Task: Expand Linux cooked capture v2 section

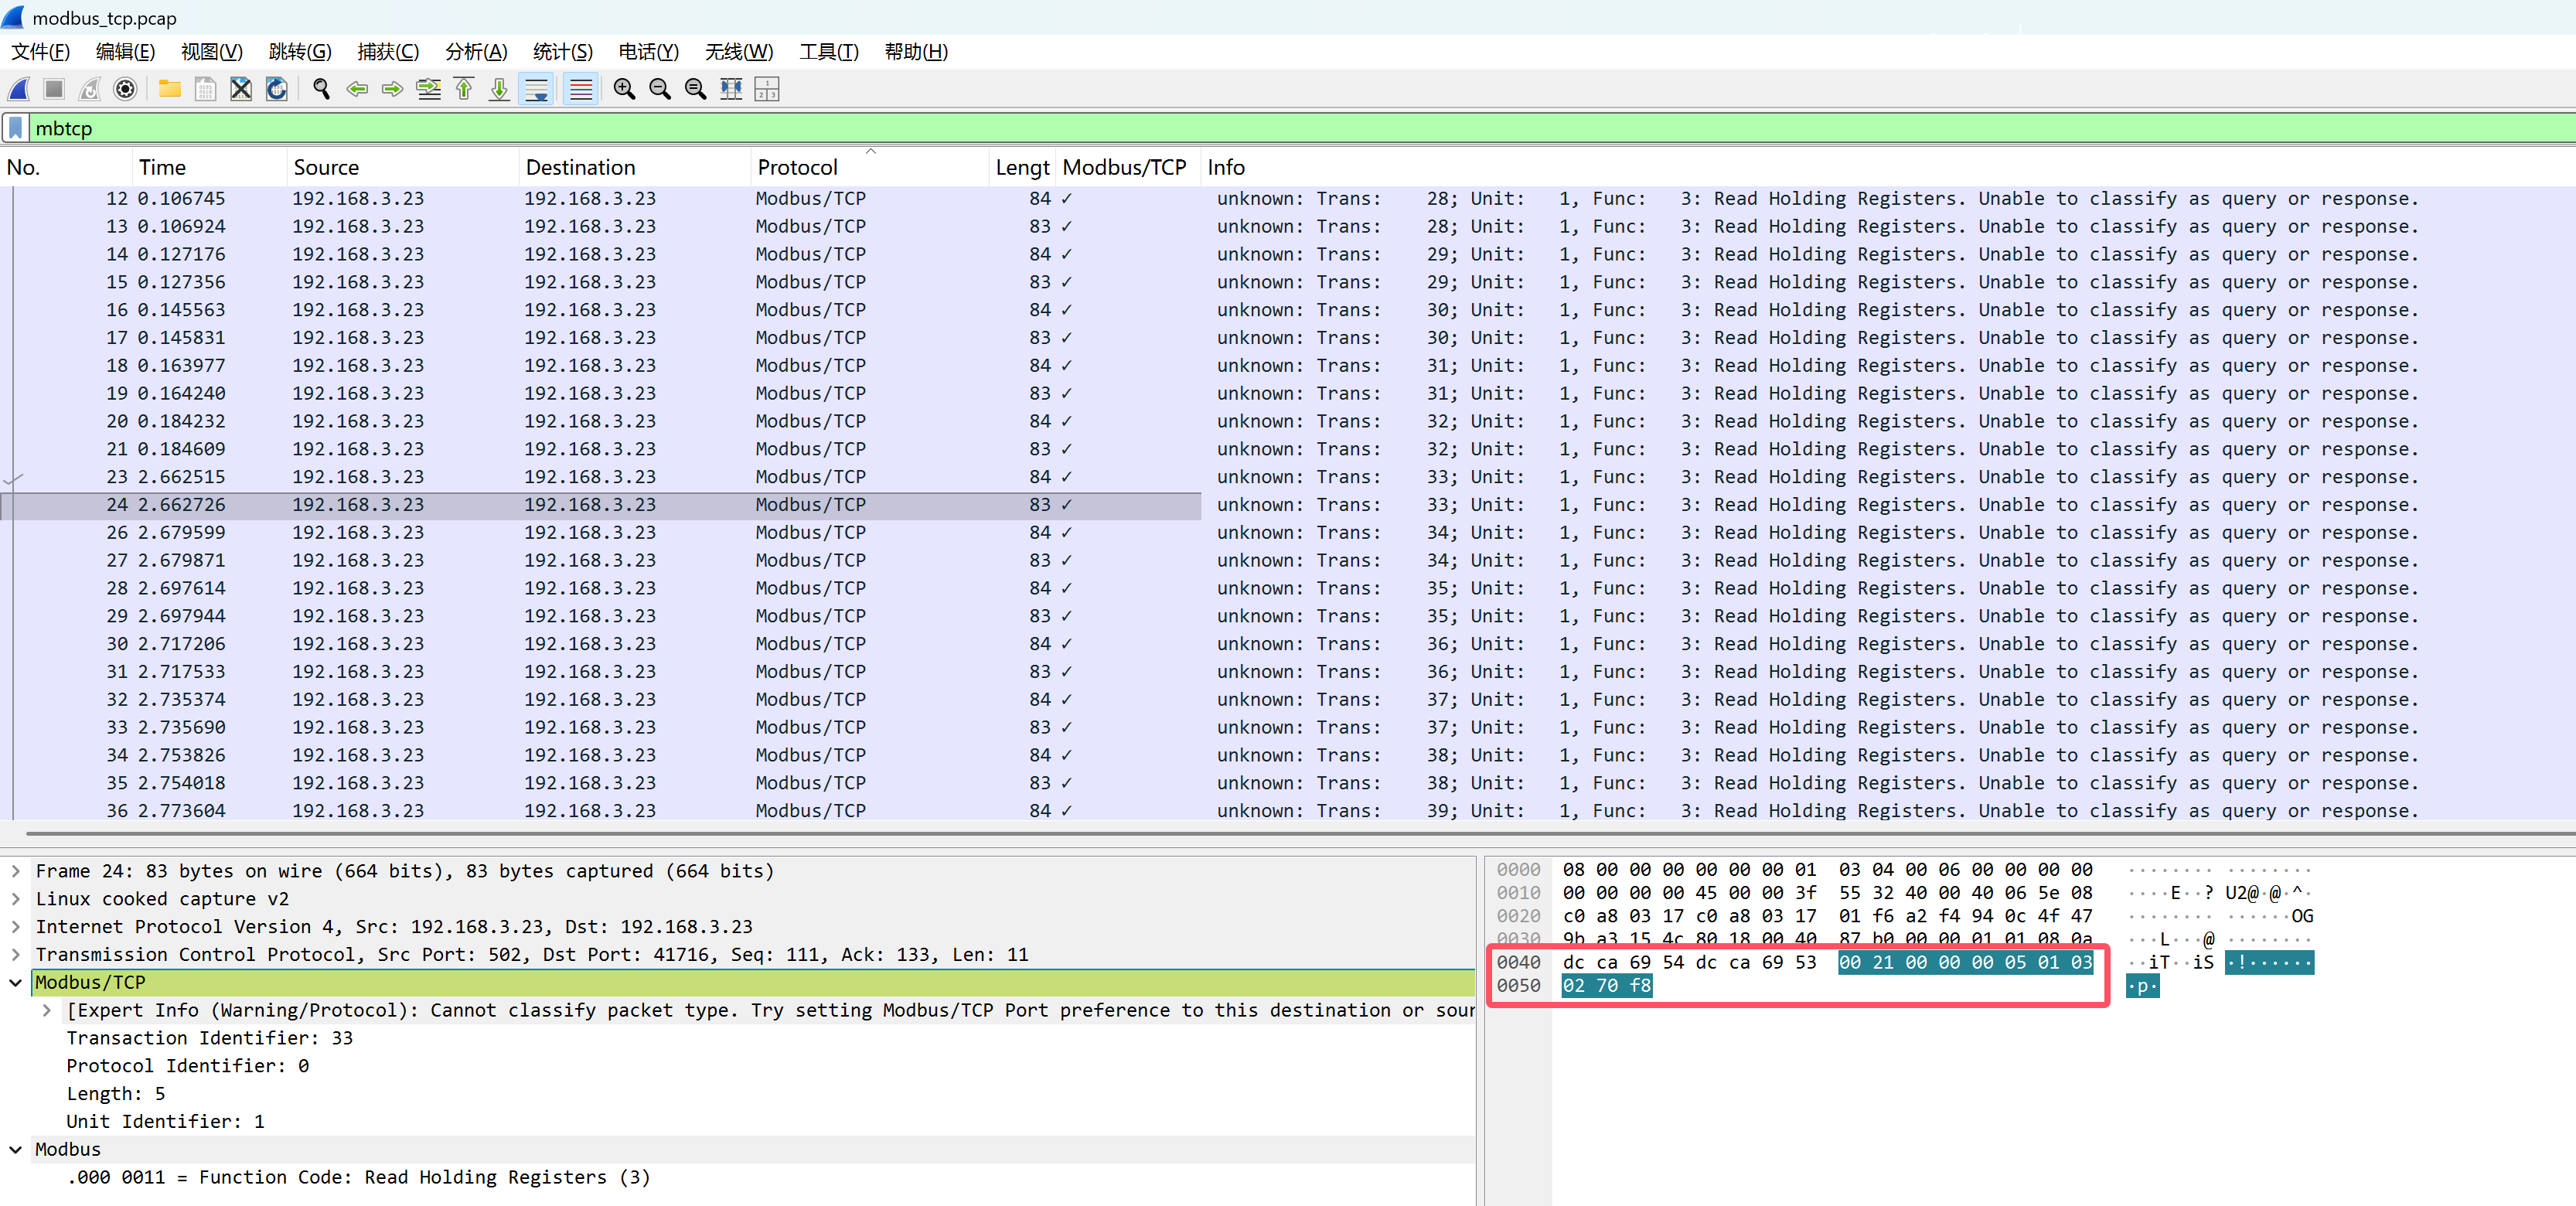Action: (16, 899)
